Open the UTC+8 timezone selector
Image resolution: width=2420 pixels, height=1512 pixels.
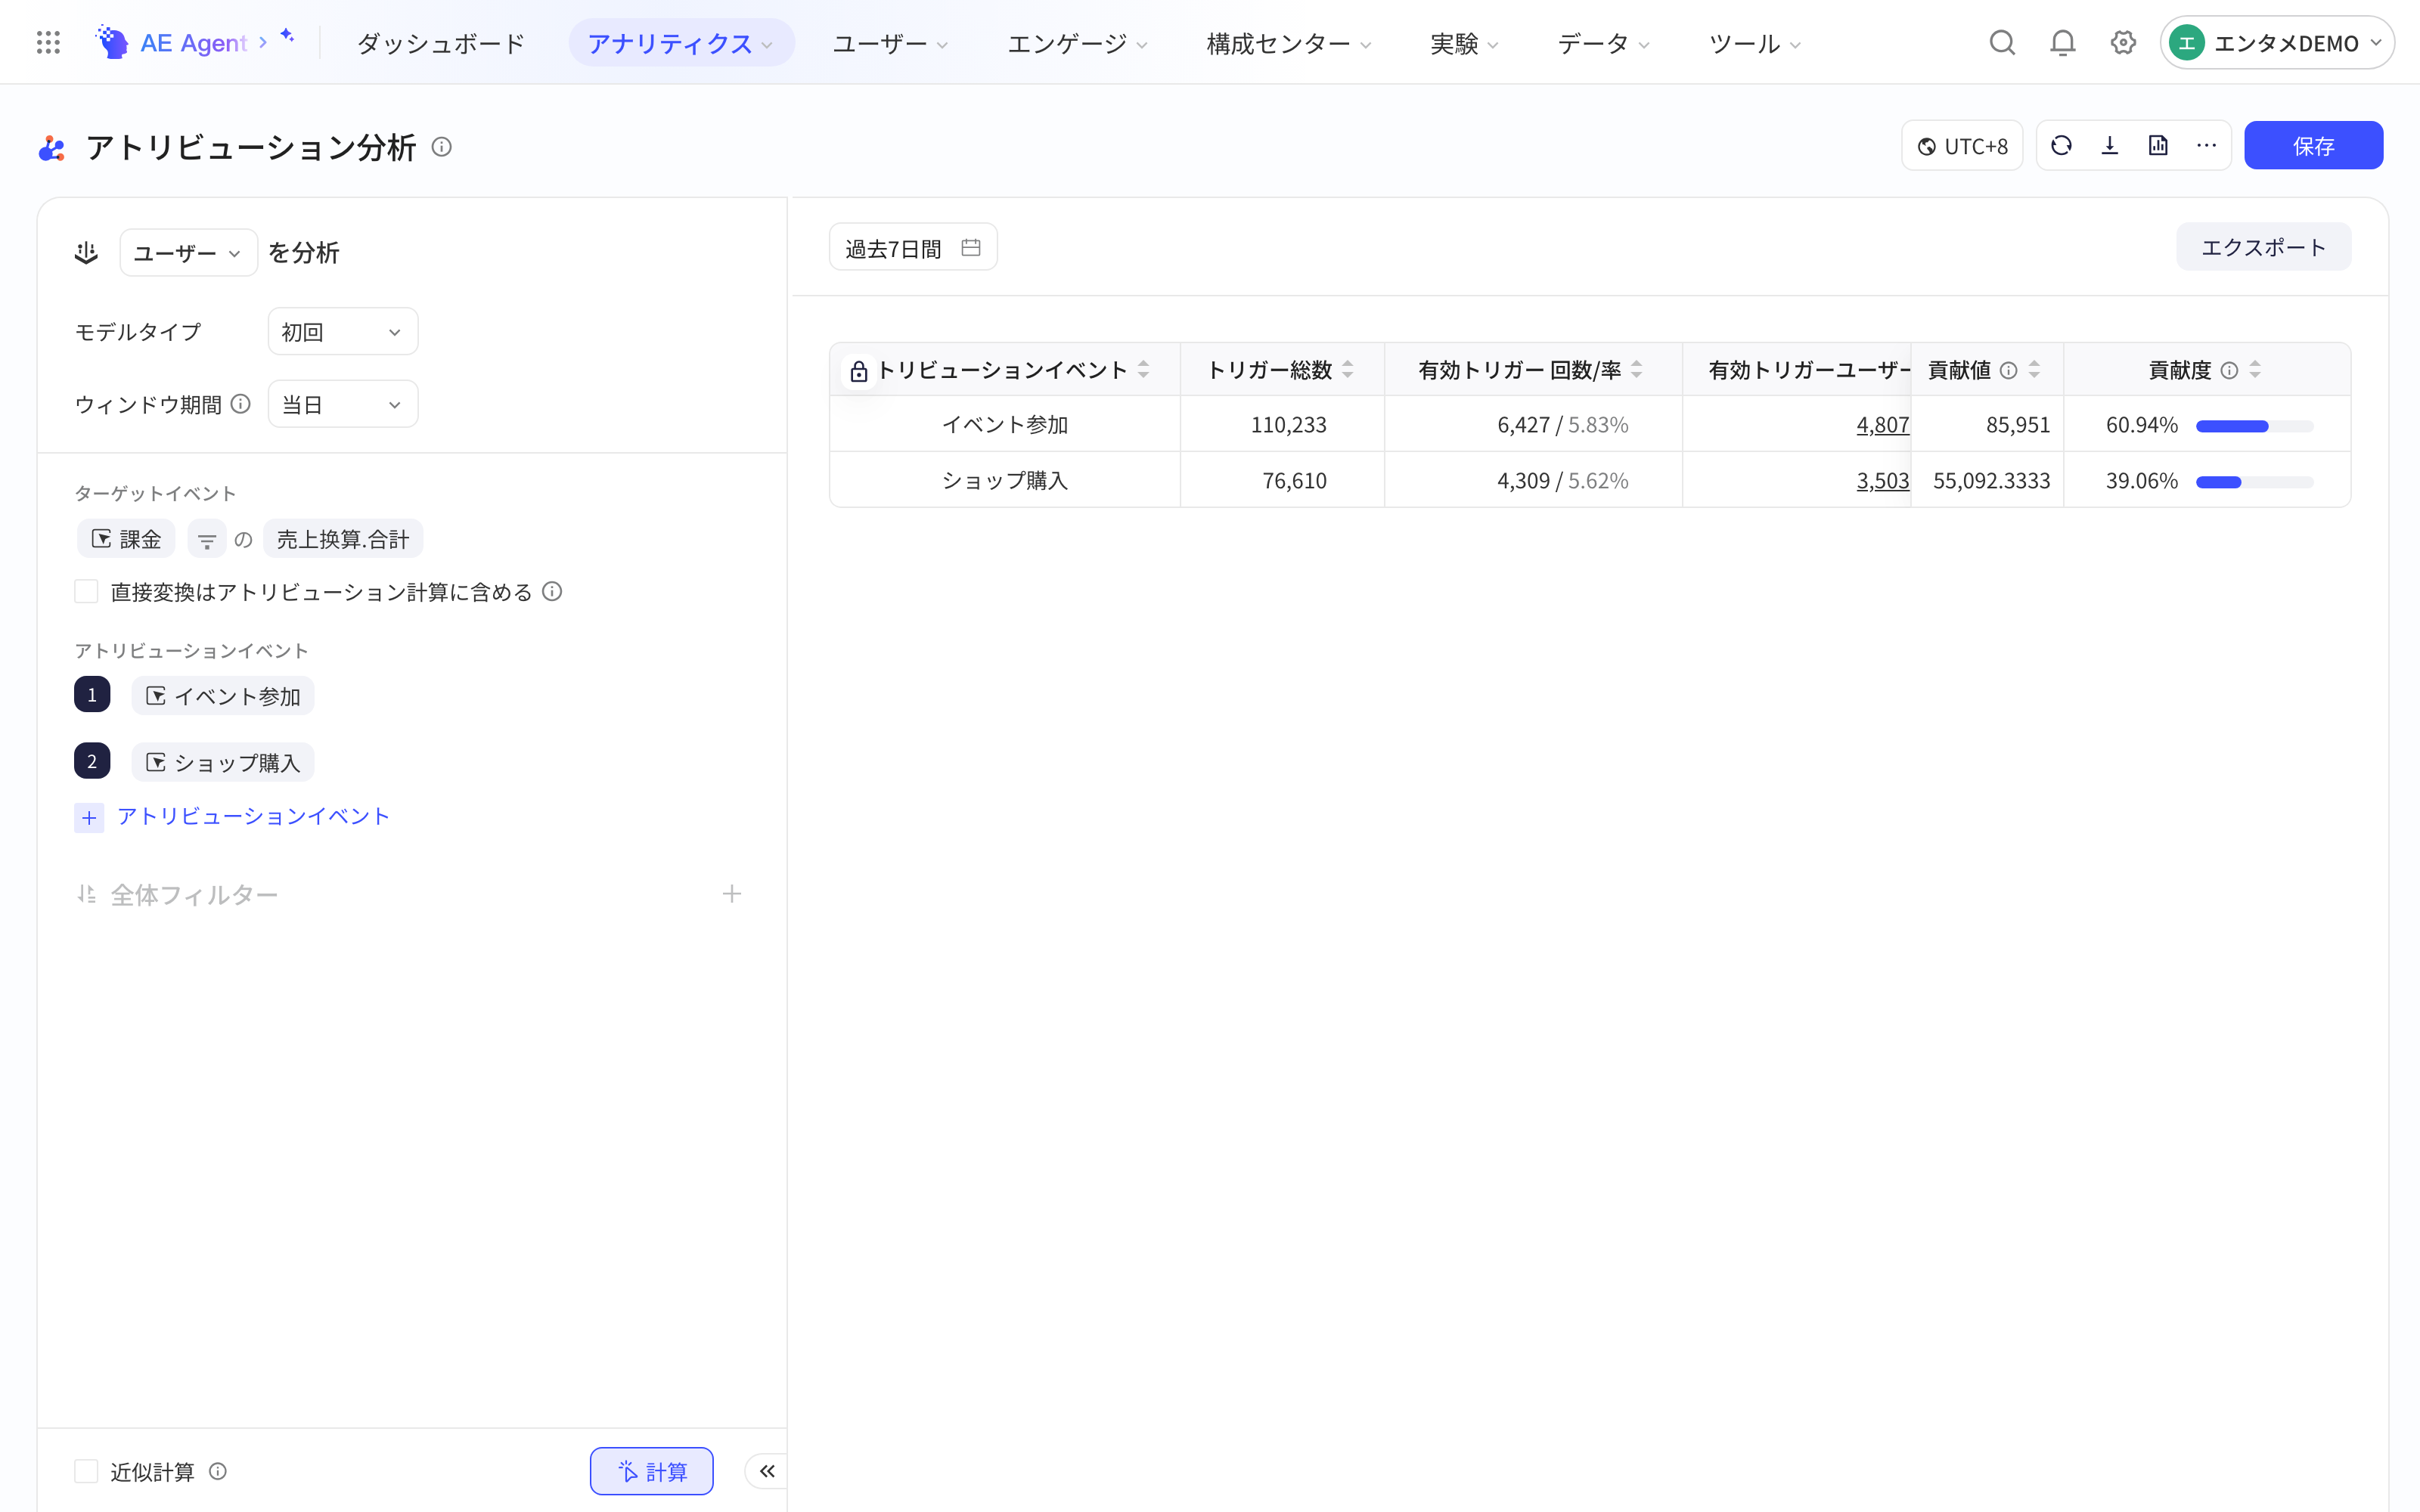tap(1962, 146)
